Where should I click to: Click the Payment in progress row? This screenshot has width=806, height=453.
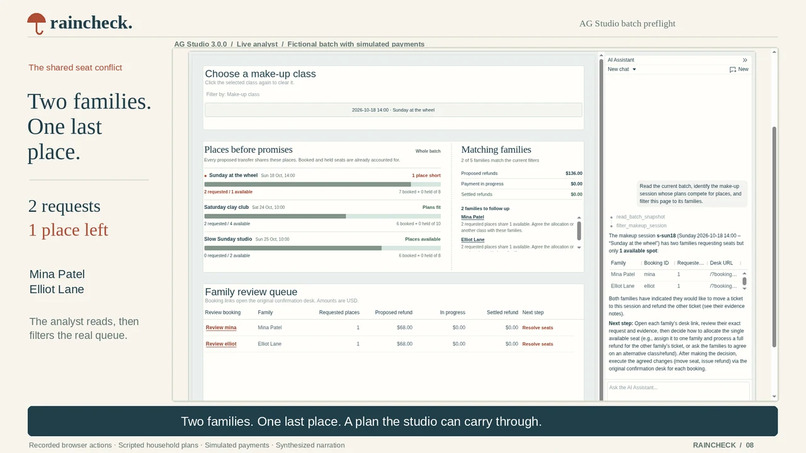[x=521, y=184]
